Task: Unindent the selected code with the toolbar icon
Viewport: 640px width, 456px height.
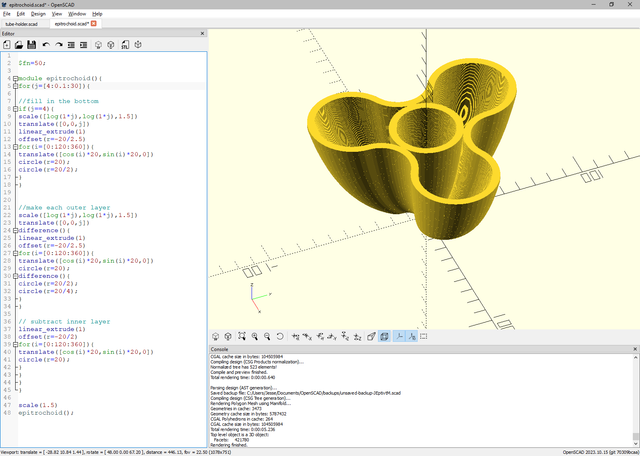Action: click(x=71, y=44)
